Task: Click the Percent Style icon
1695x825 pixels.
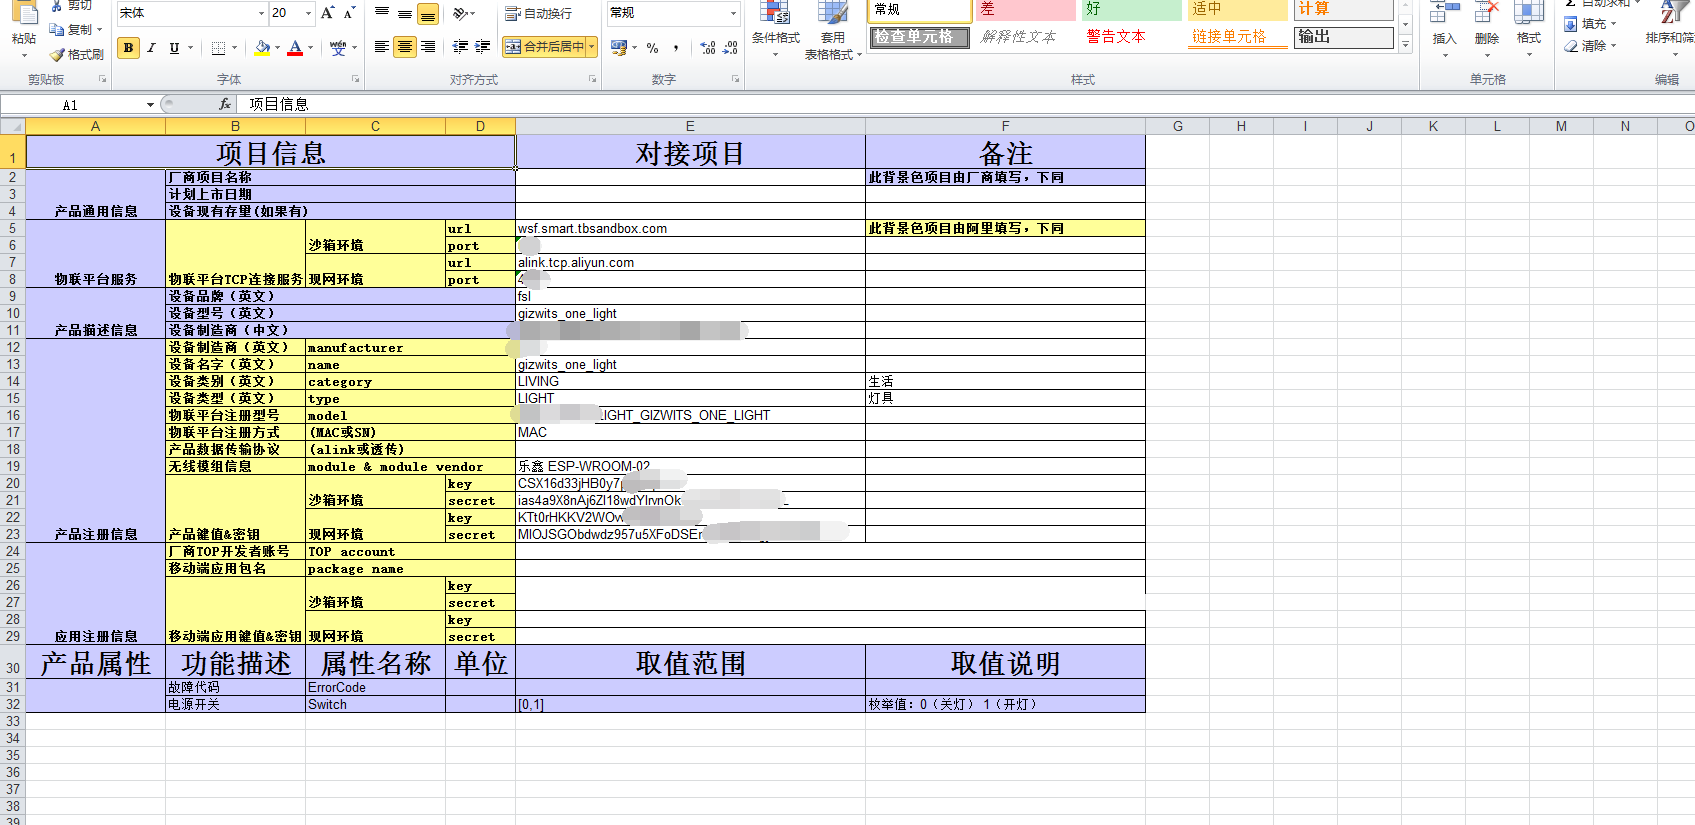Action: (x=652, y=47)
